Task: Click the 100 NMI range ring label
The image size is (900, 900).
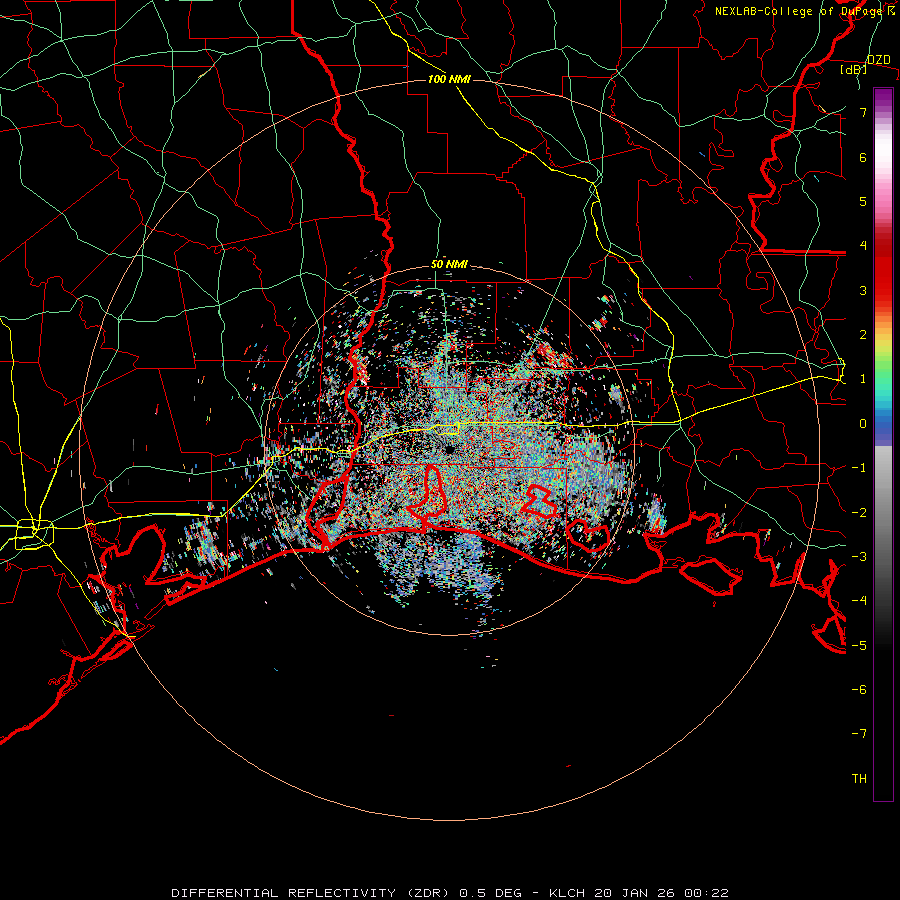Action: (x=449, y=79)
